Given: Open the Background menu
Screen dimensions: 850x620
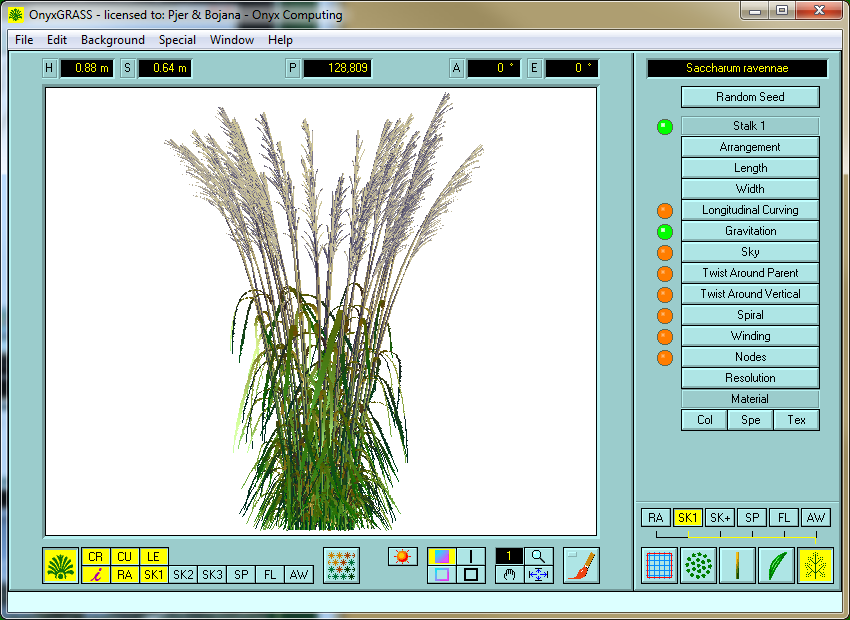Looking at the screenshot, I should 113,40.
